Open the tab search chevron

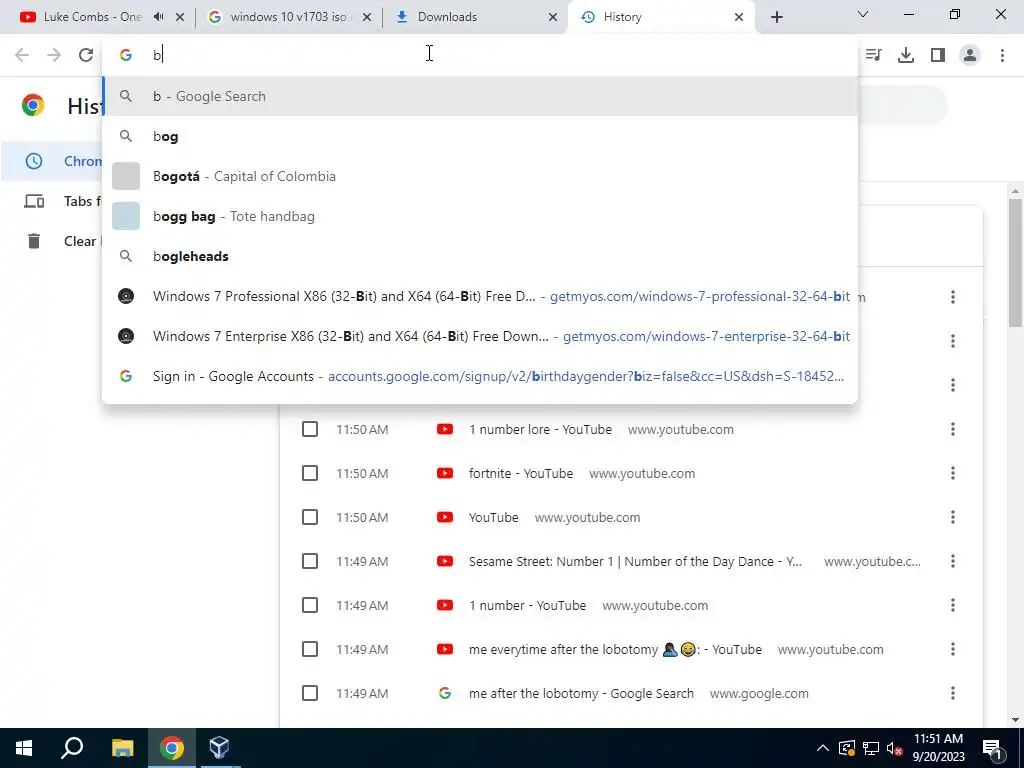(863, 14)
